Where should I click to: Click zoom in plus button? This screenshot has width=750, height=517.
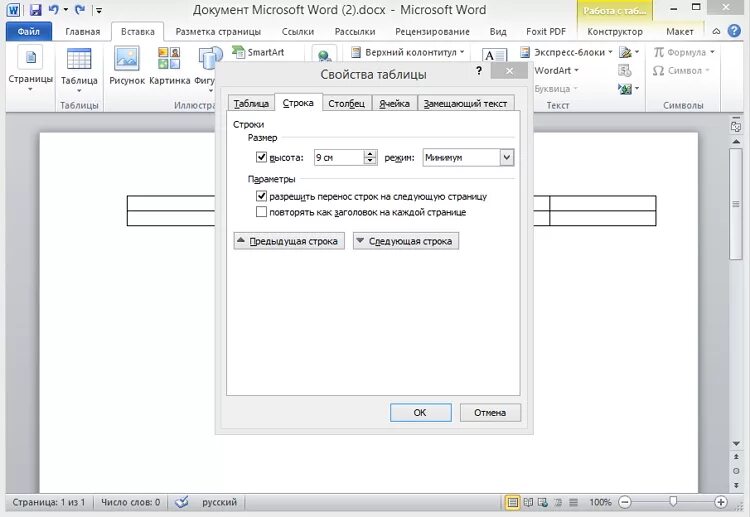point(721,502)
